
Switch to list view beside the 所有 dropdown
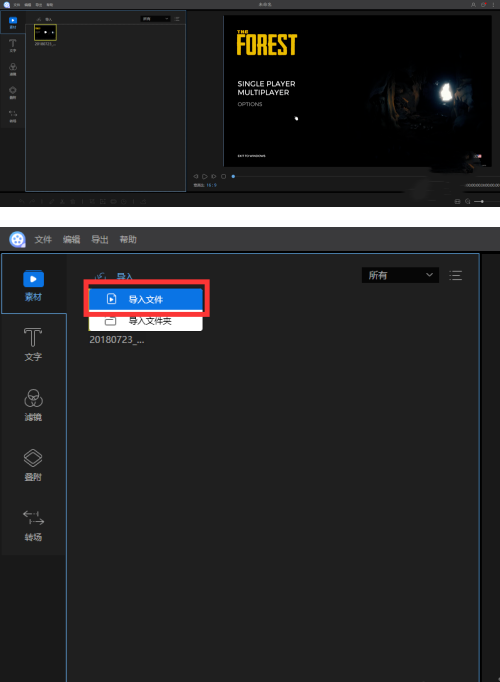[456, 275]
